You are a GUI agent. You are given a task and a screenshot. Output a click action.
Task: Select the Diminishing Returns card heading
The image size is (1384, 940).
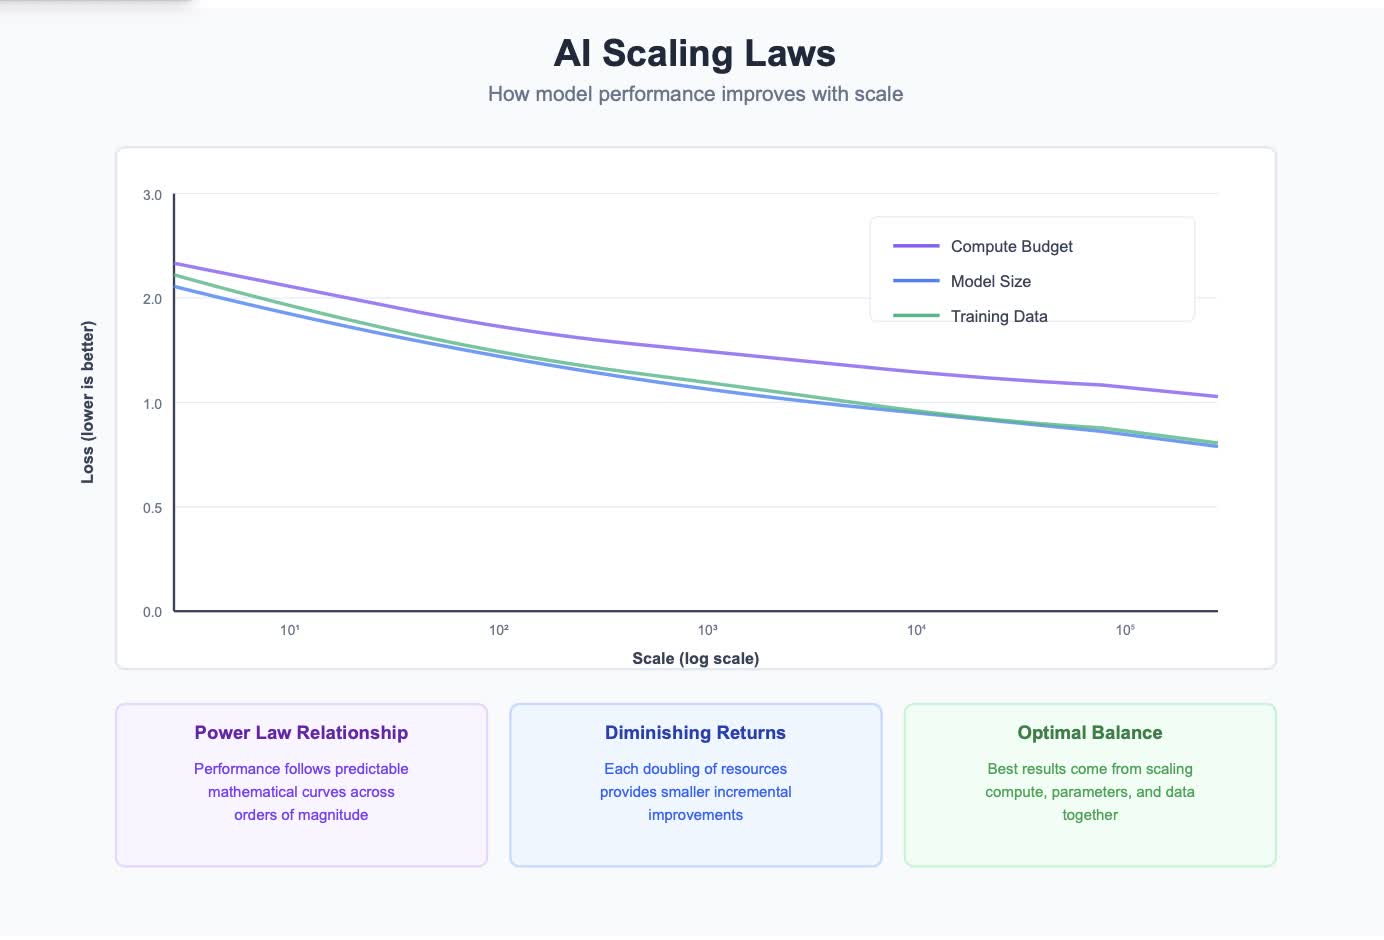pos(695,732)
